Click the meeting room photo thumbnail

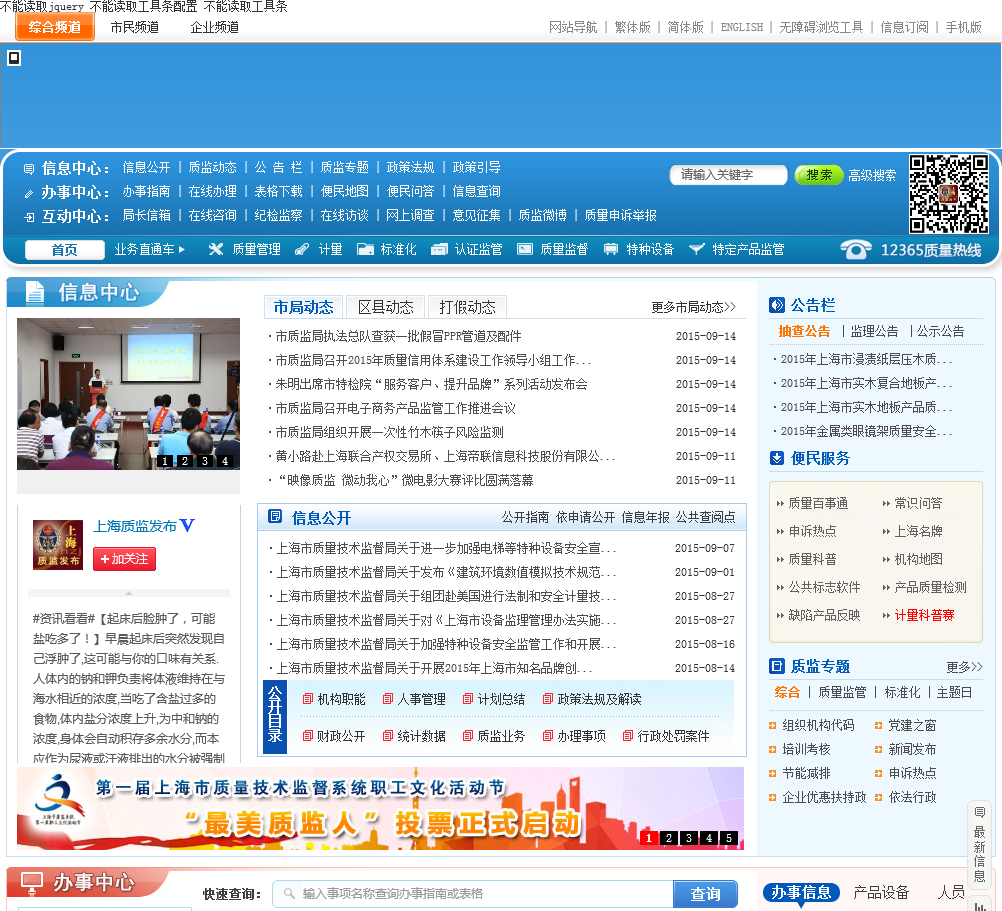128,394
